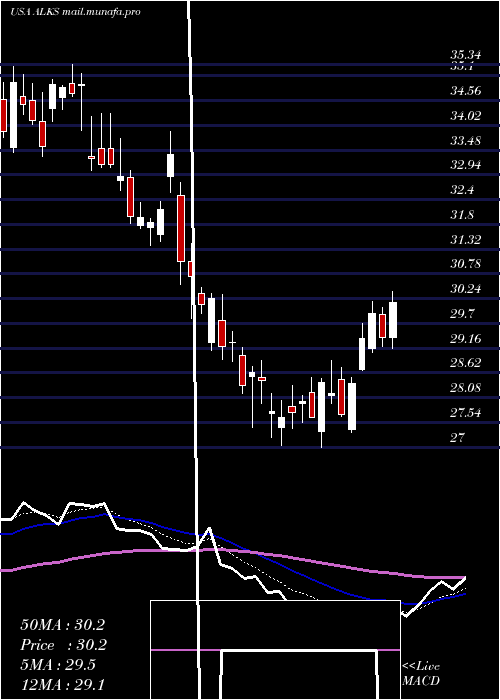Image resolution: width=500 pixels, height=700 pixels.
Task: Click the 32.94 price axis label
Action: (466, 165)
